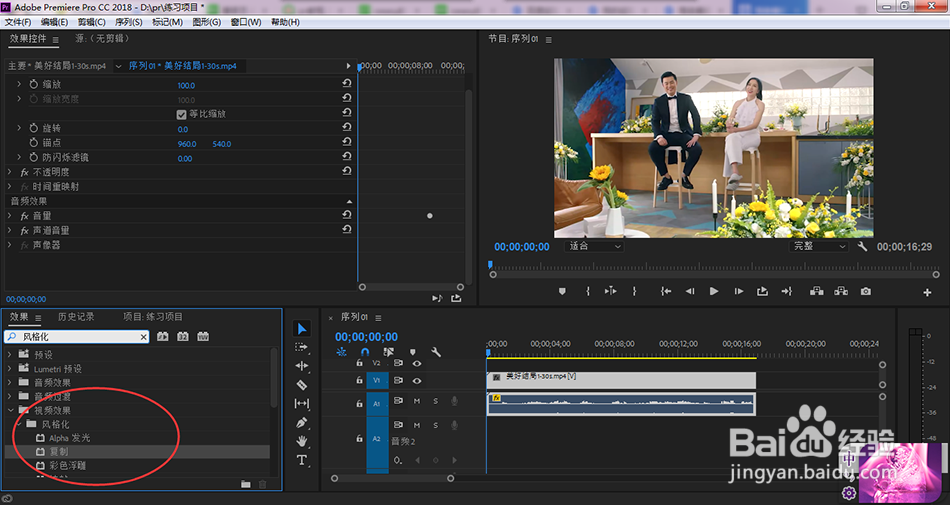Viewport: 950px width, 505px height.
Task: Expand the 声道音量 effect
Action: click(x=9, y=230)
